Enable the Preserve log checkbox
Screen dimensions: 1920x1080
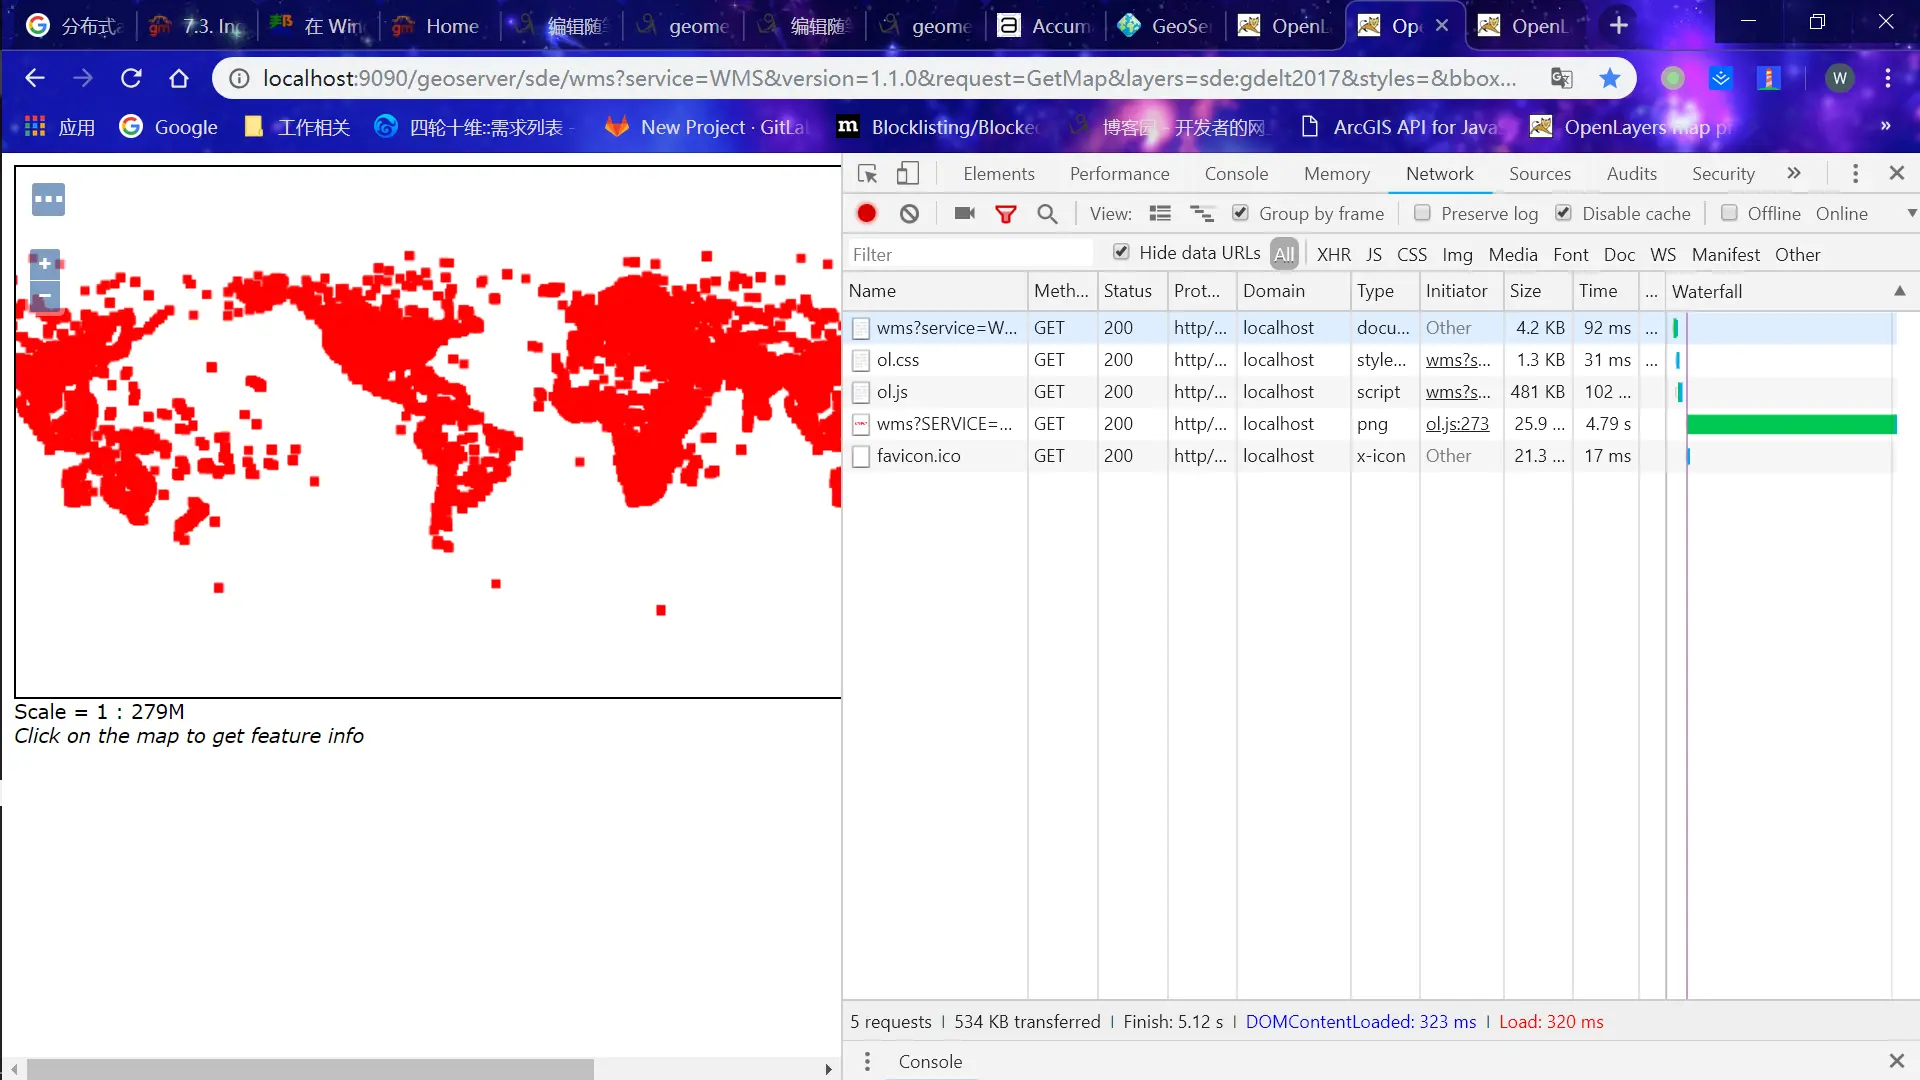coord(1422,213)
